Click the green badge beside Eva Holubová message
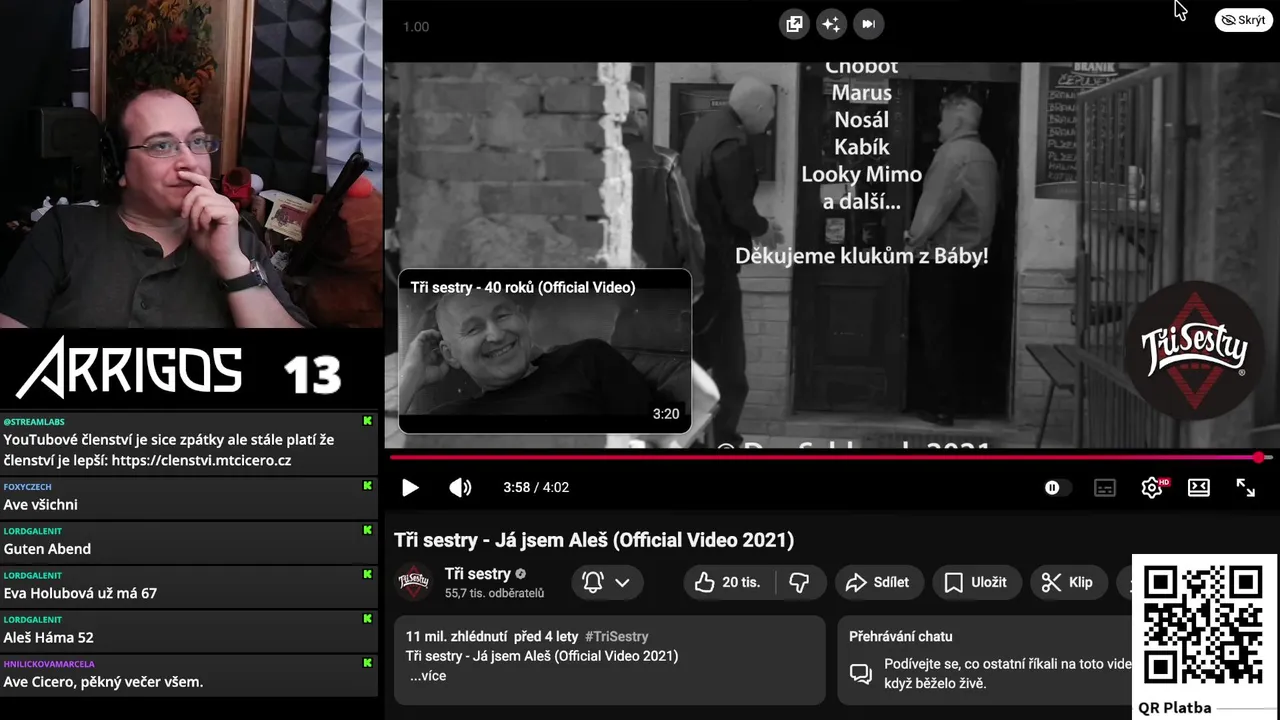Image resolution: width=1280 pixels, height=720 pixels. click(x=367, y=575)
